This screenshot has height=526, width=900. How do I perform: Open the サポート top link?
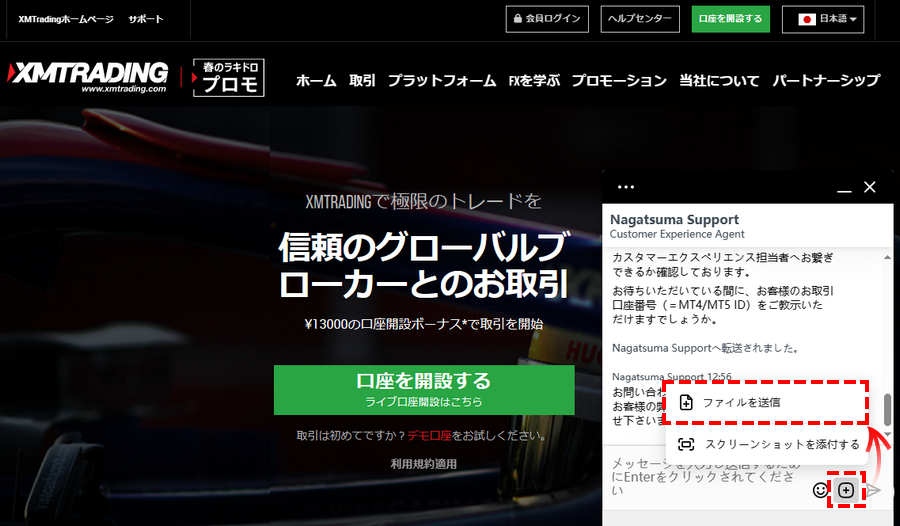pos(146,19)
